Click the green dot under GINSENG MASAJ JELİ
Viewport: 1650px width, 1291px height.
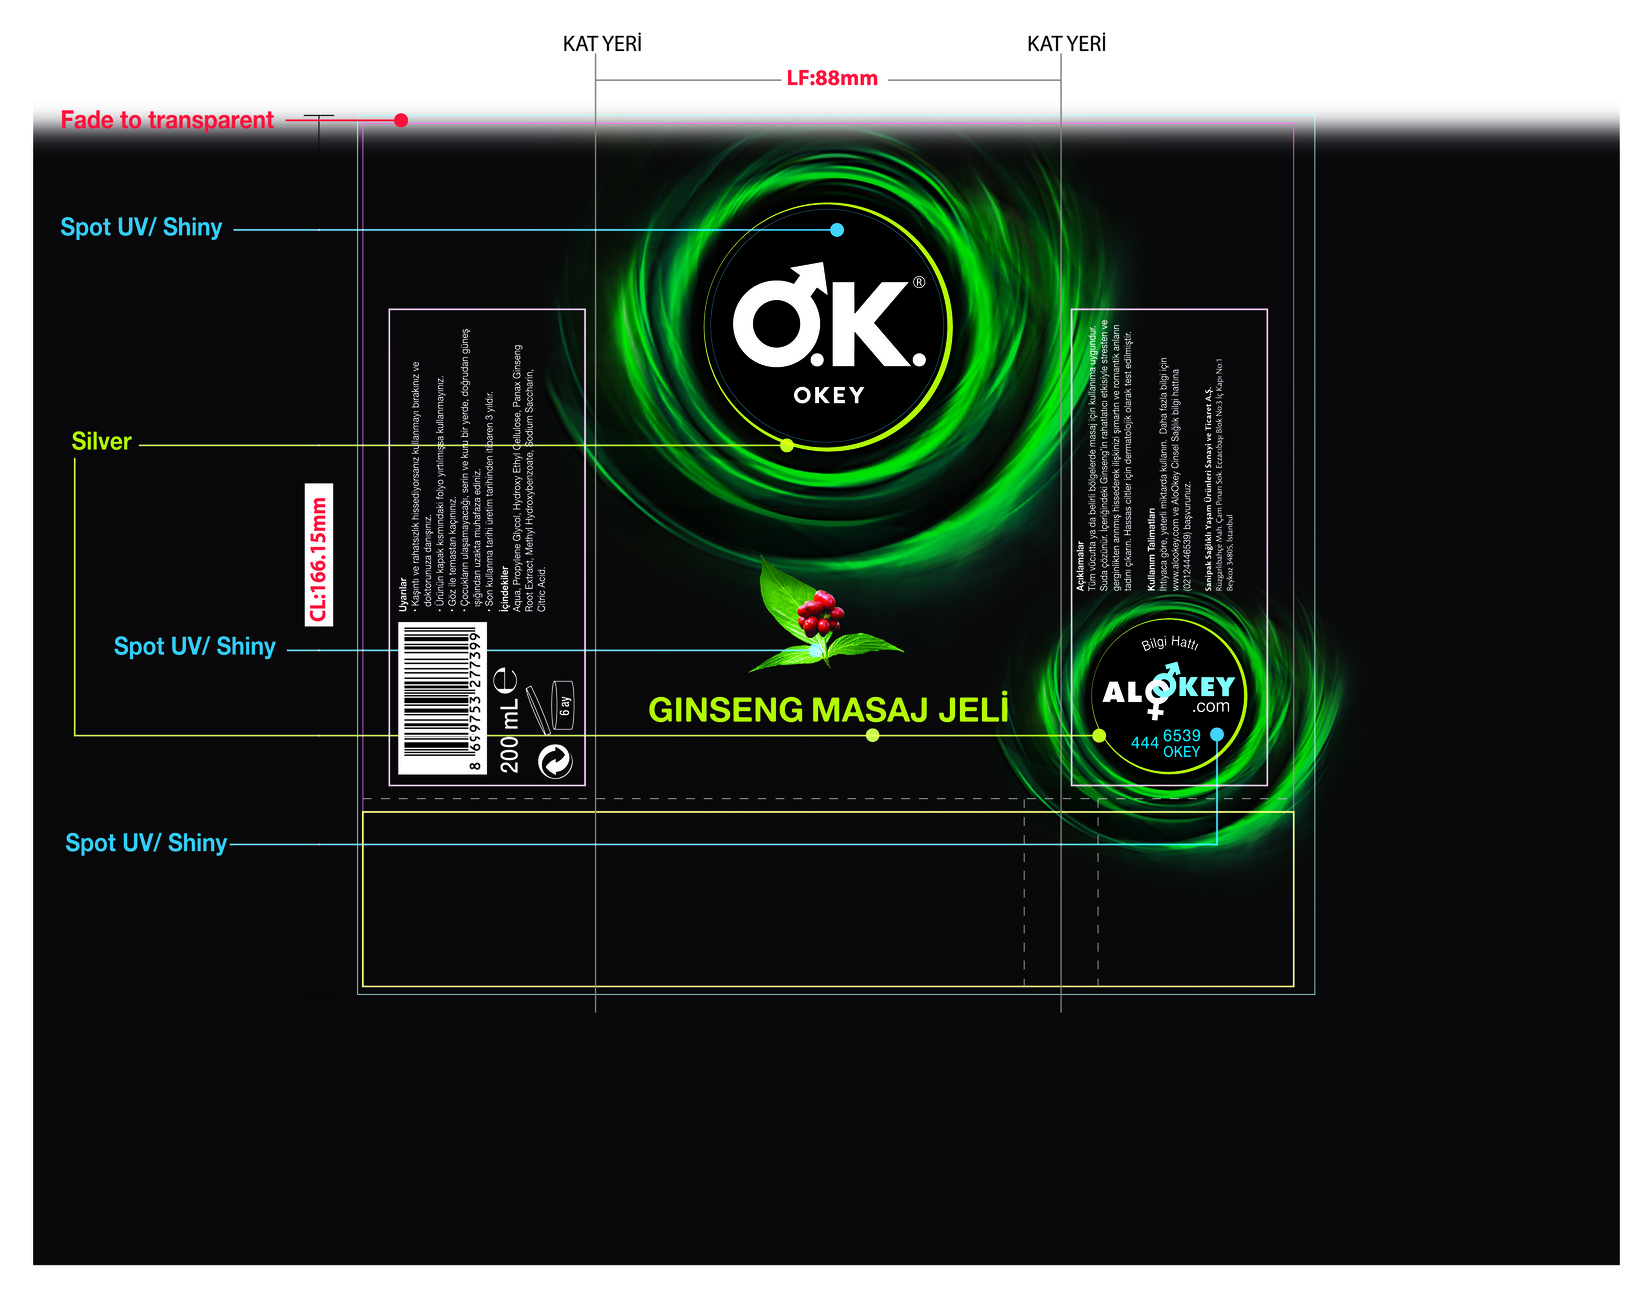point(873,735)
